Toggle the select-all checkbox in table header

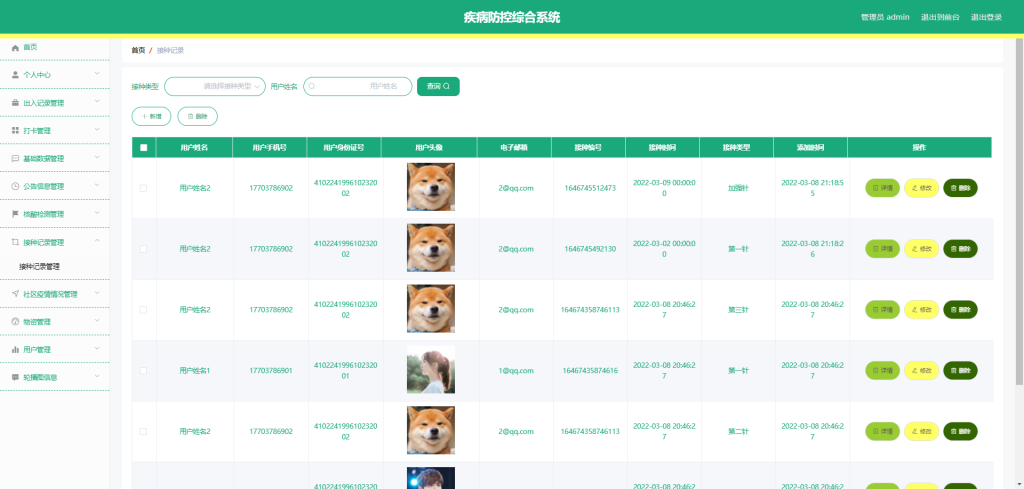pyautogui.click(x=144, y=148)
